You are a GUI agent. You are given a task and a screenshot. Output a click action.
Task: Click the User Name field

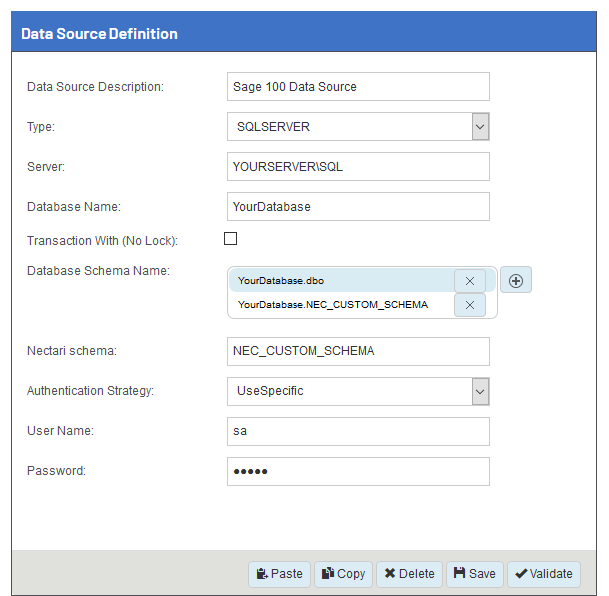coord(358,431)
